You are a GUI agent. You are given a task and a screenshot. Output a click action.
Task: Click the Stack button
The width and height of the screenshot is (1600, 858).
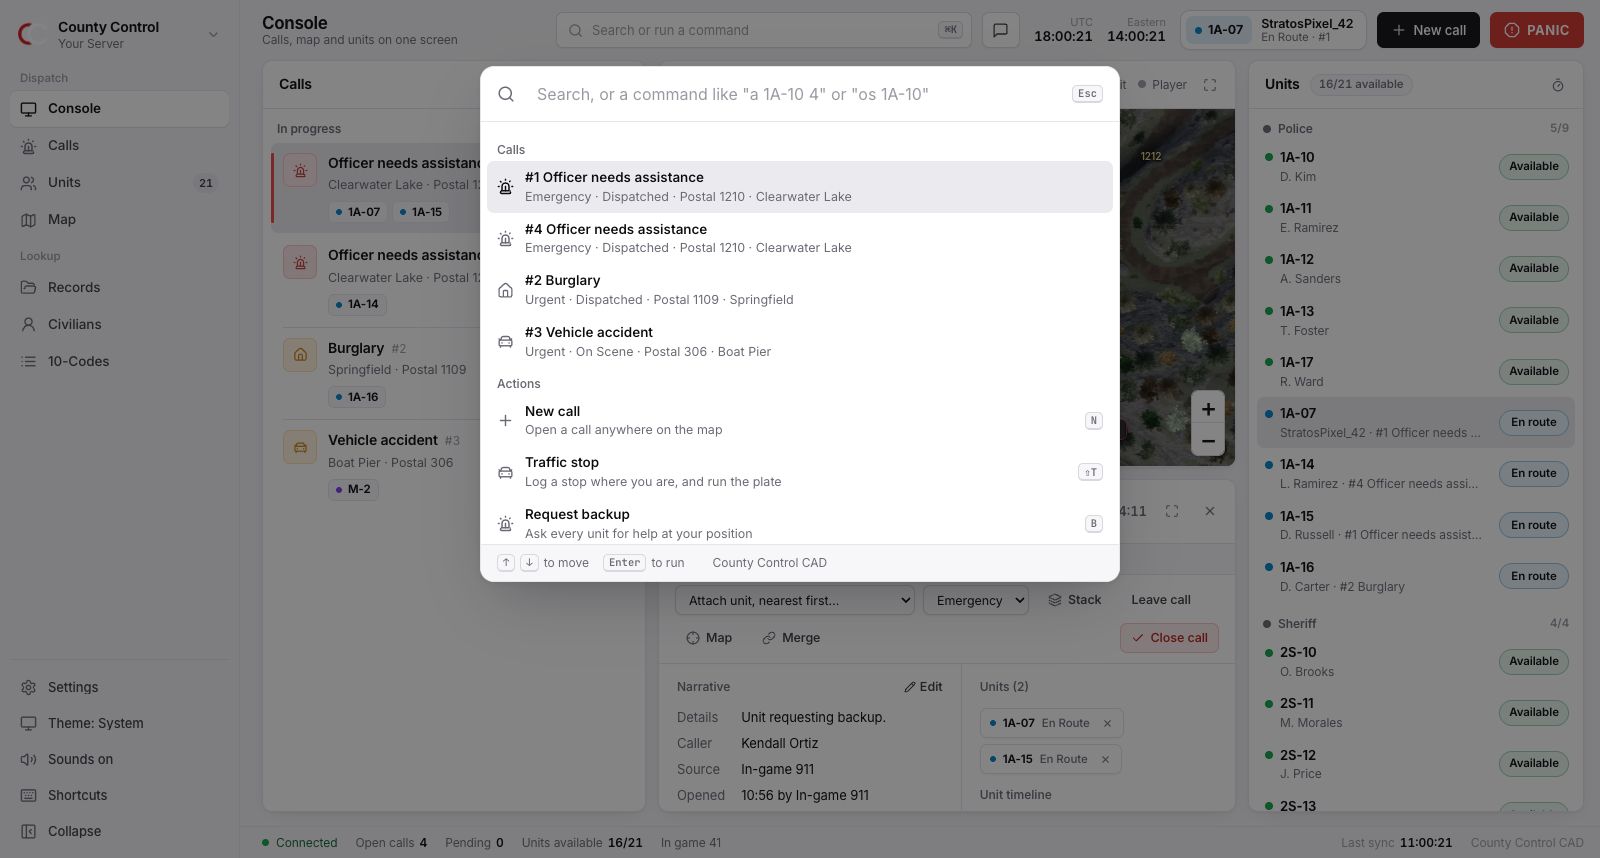(1075, 600)
